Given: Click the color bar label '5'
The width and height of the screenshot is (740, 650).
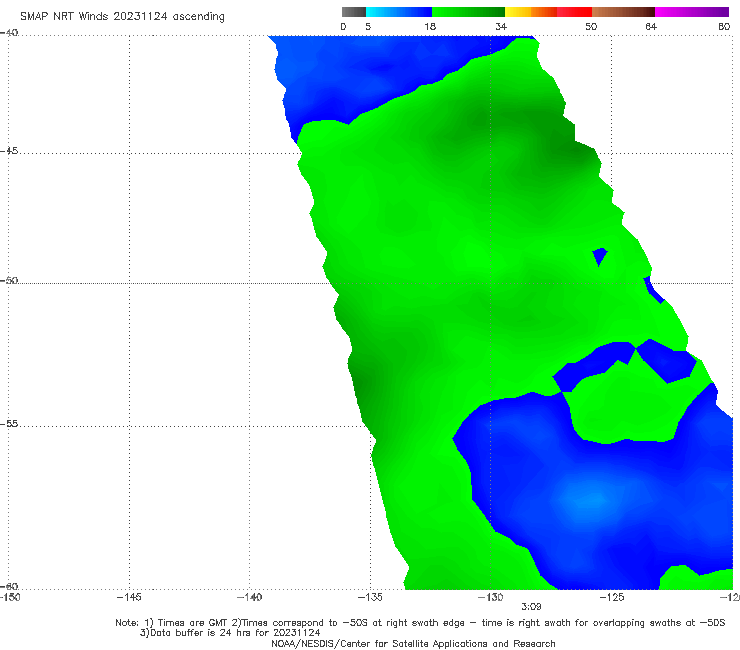Looking at the screenshot, I should (x=368, y=27).
